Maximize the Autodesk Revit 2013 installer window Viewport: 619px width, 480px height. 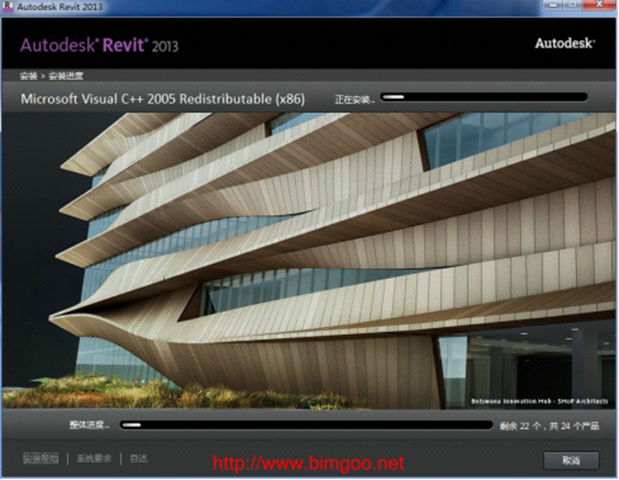point(572,5)
